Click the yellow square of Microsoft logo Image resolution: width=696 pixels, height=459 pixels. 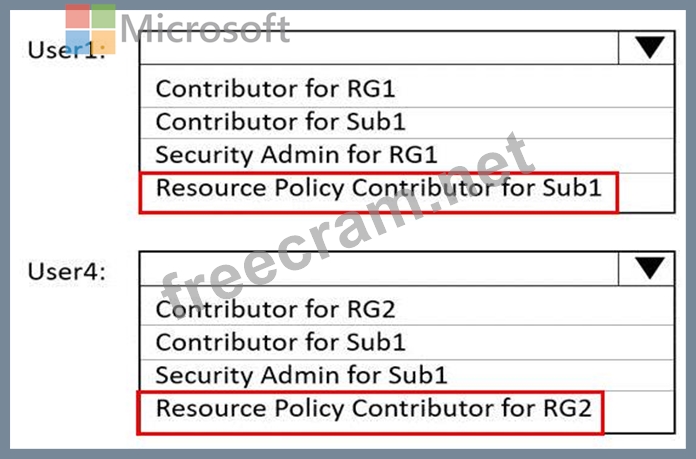point(103,41)
